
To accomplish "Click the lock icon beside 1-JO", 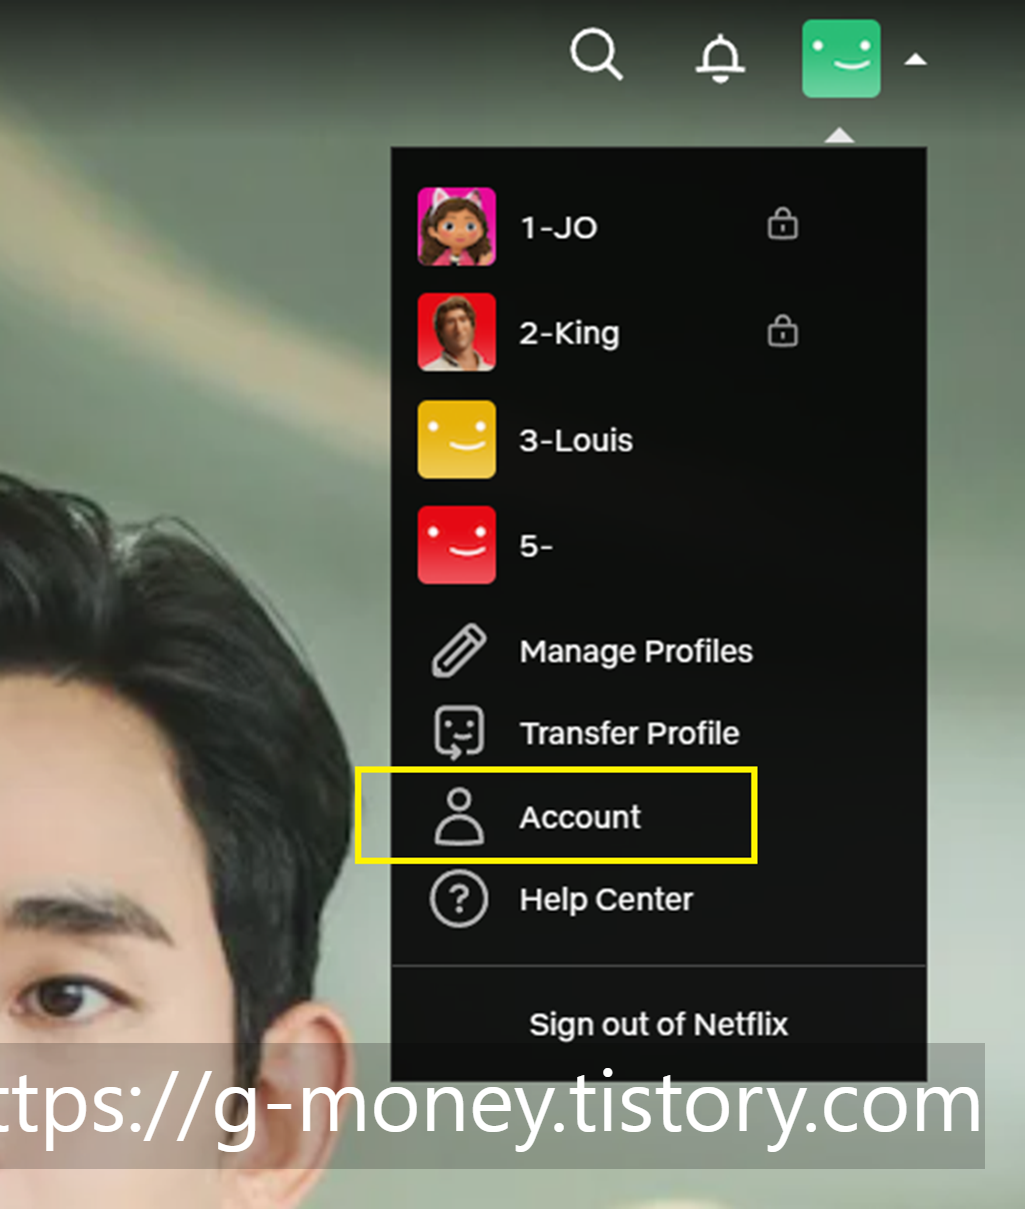I will [783, 224].
